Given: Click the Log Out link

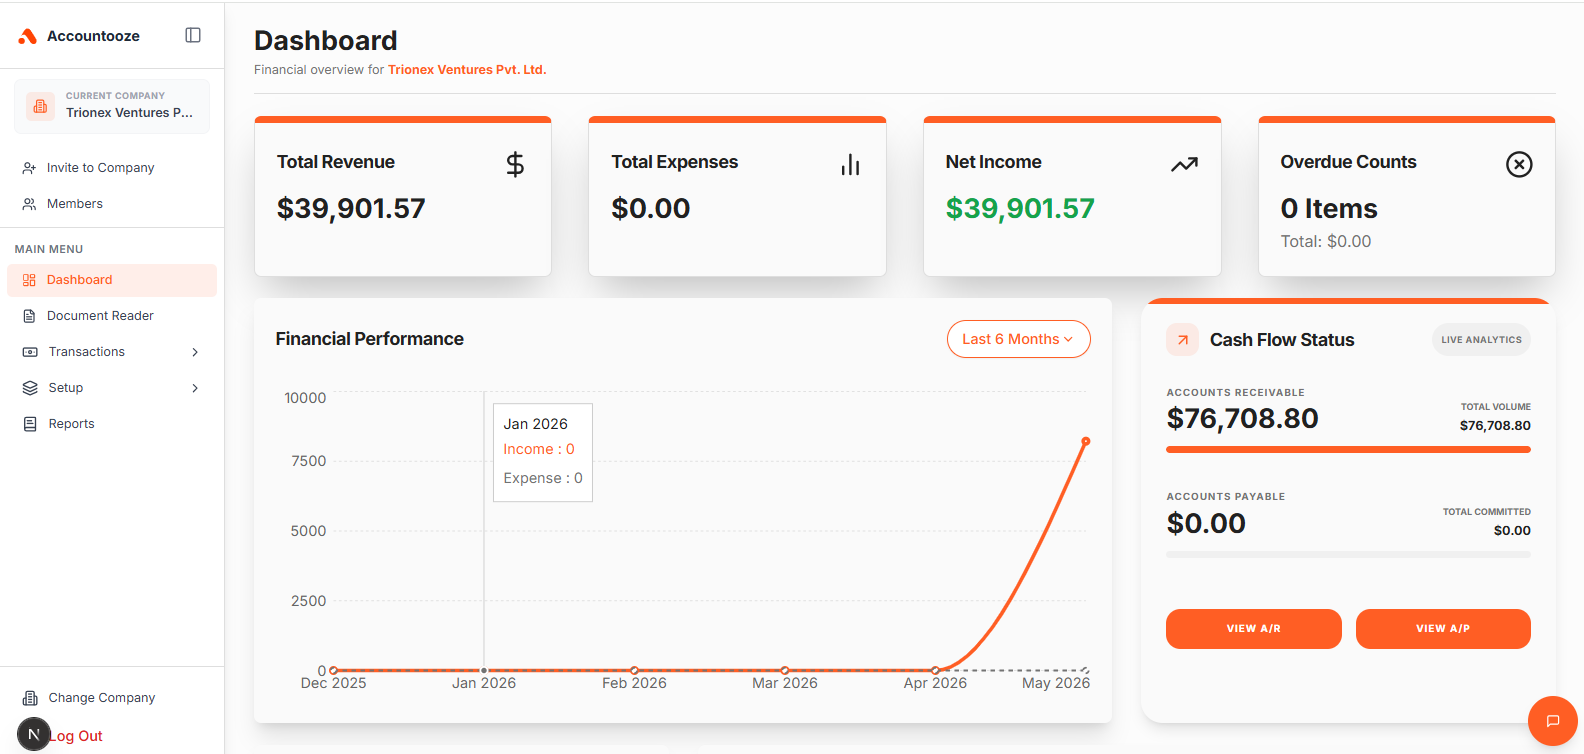Looking at the screenshot, I should click(x=77, y=736).
